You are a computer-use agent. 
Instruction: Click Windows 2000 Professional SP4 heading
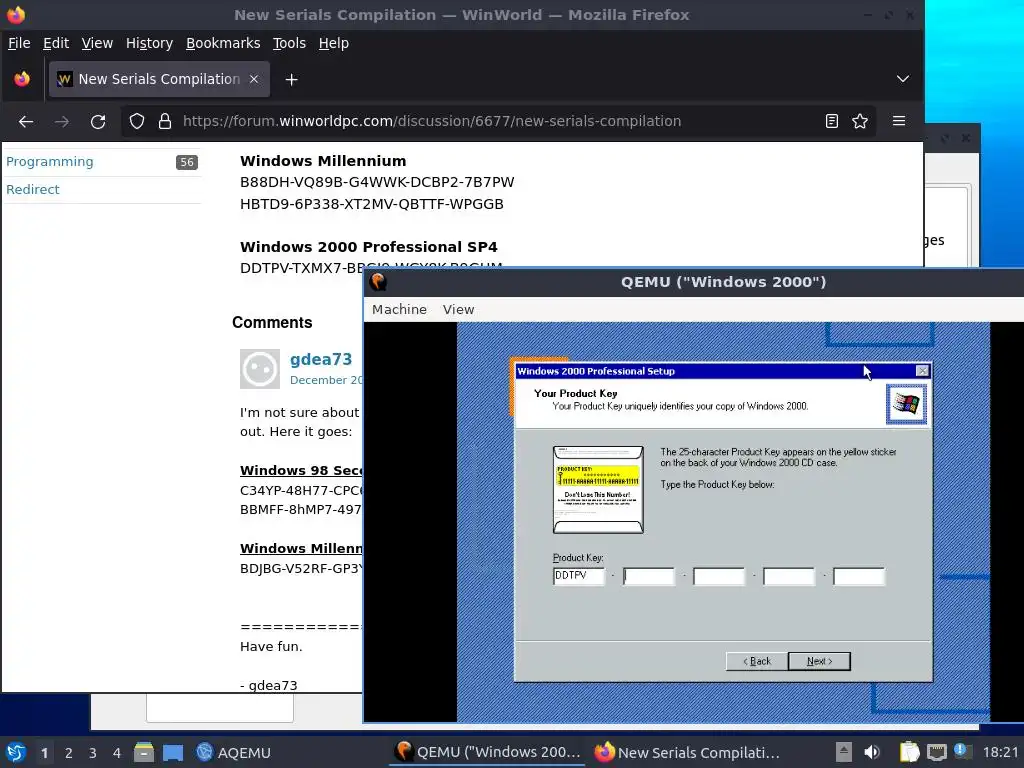(x=368, y=247)
